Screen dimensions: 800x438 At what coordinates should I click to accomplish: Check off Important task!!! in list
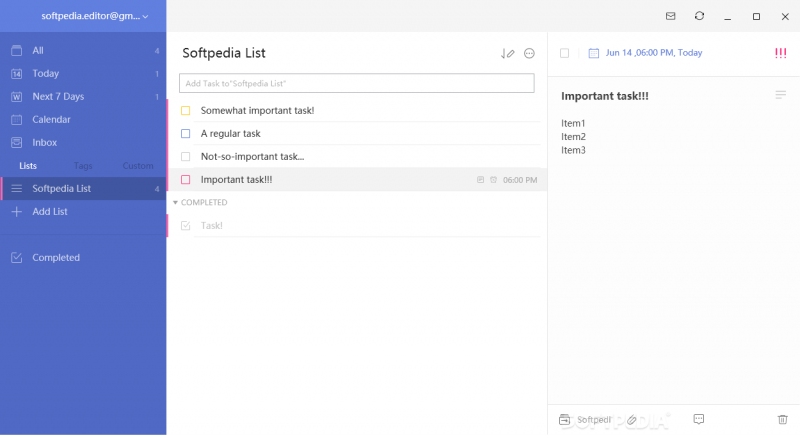coord(186,180)
